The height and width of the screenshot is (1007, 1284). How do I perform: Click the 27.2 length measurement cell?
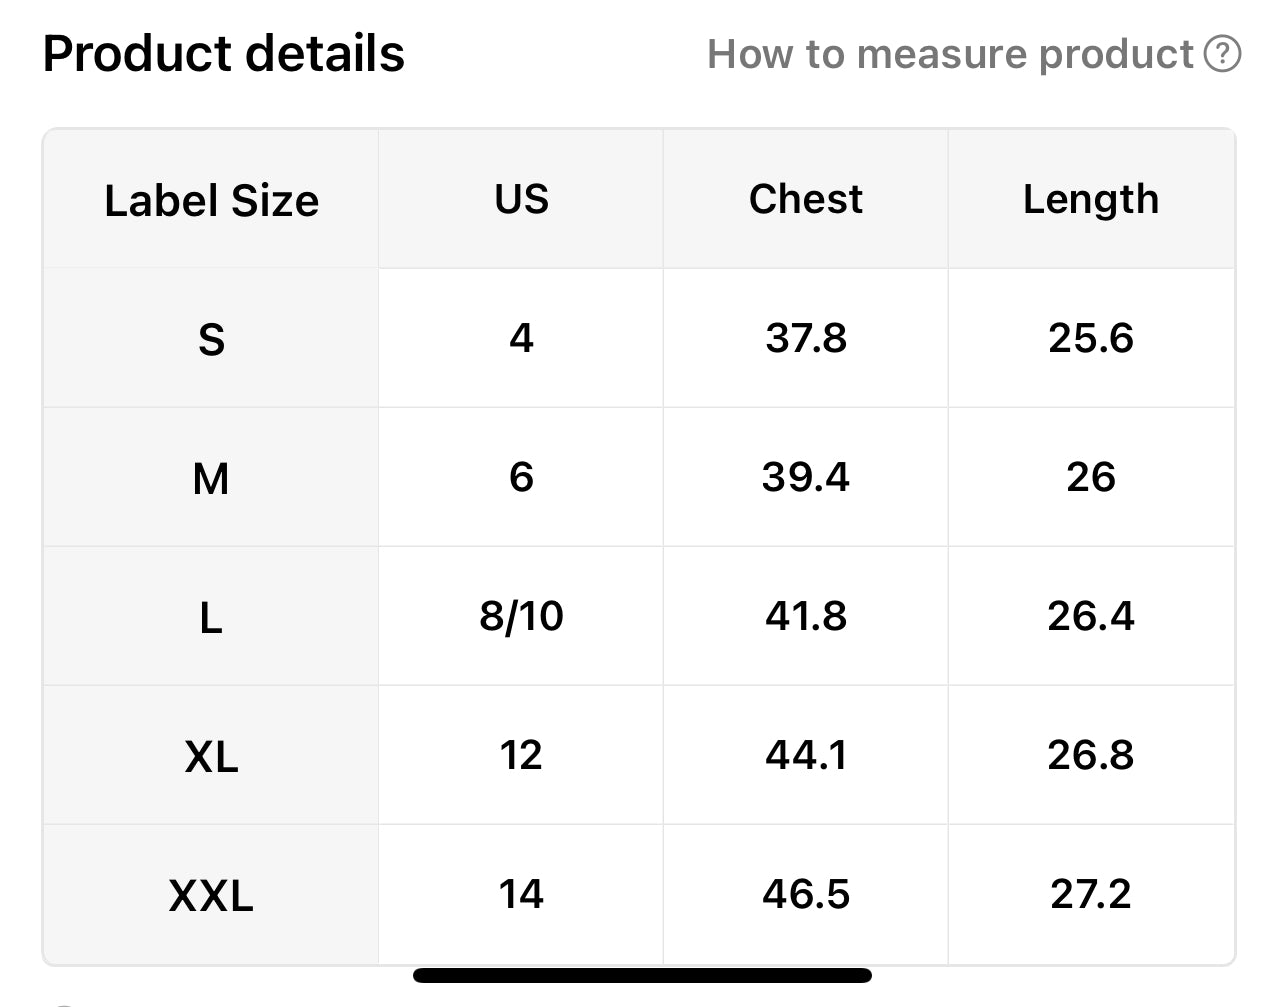pos(1090,893)
